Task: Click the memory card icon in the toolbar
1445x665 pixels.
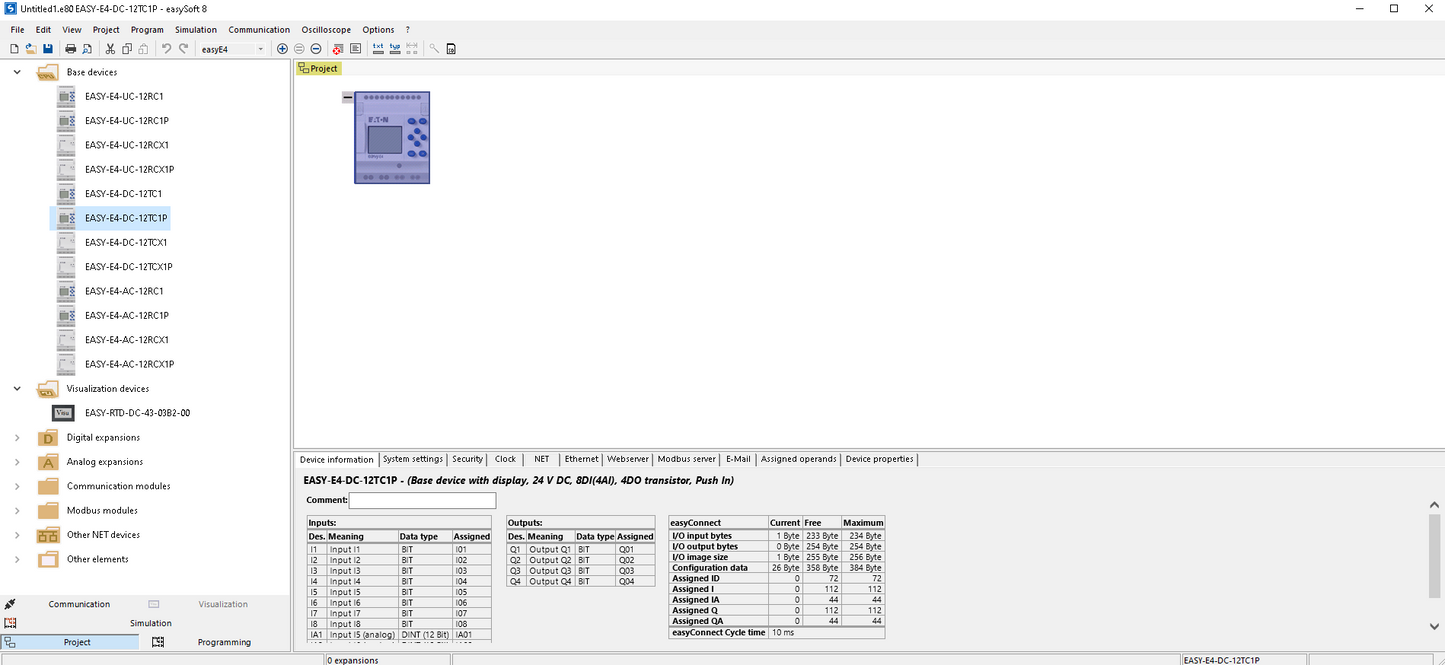Action: pos(451,49)
